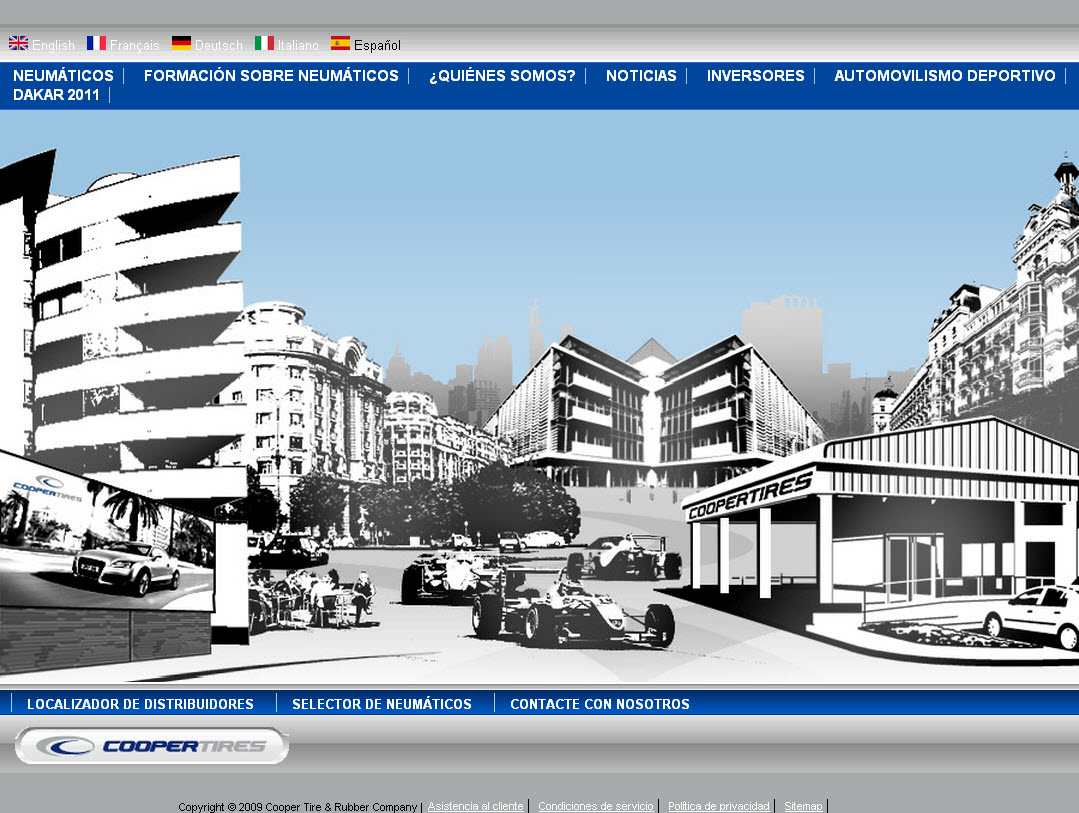Open the Neumáticos menu
The image size is (1079, 813).
63,76
